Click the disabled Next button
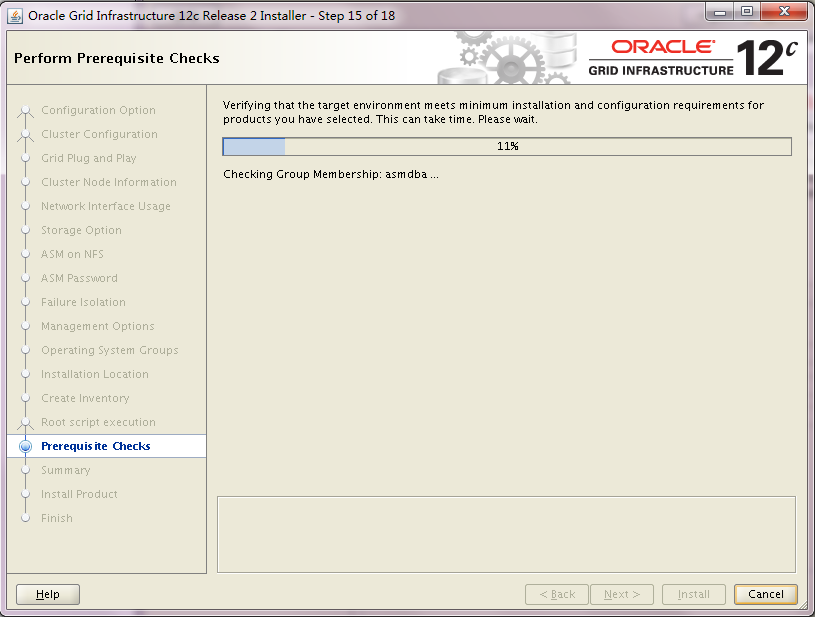The width and height of the screenshot is (815, 617). point(622,594)
